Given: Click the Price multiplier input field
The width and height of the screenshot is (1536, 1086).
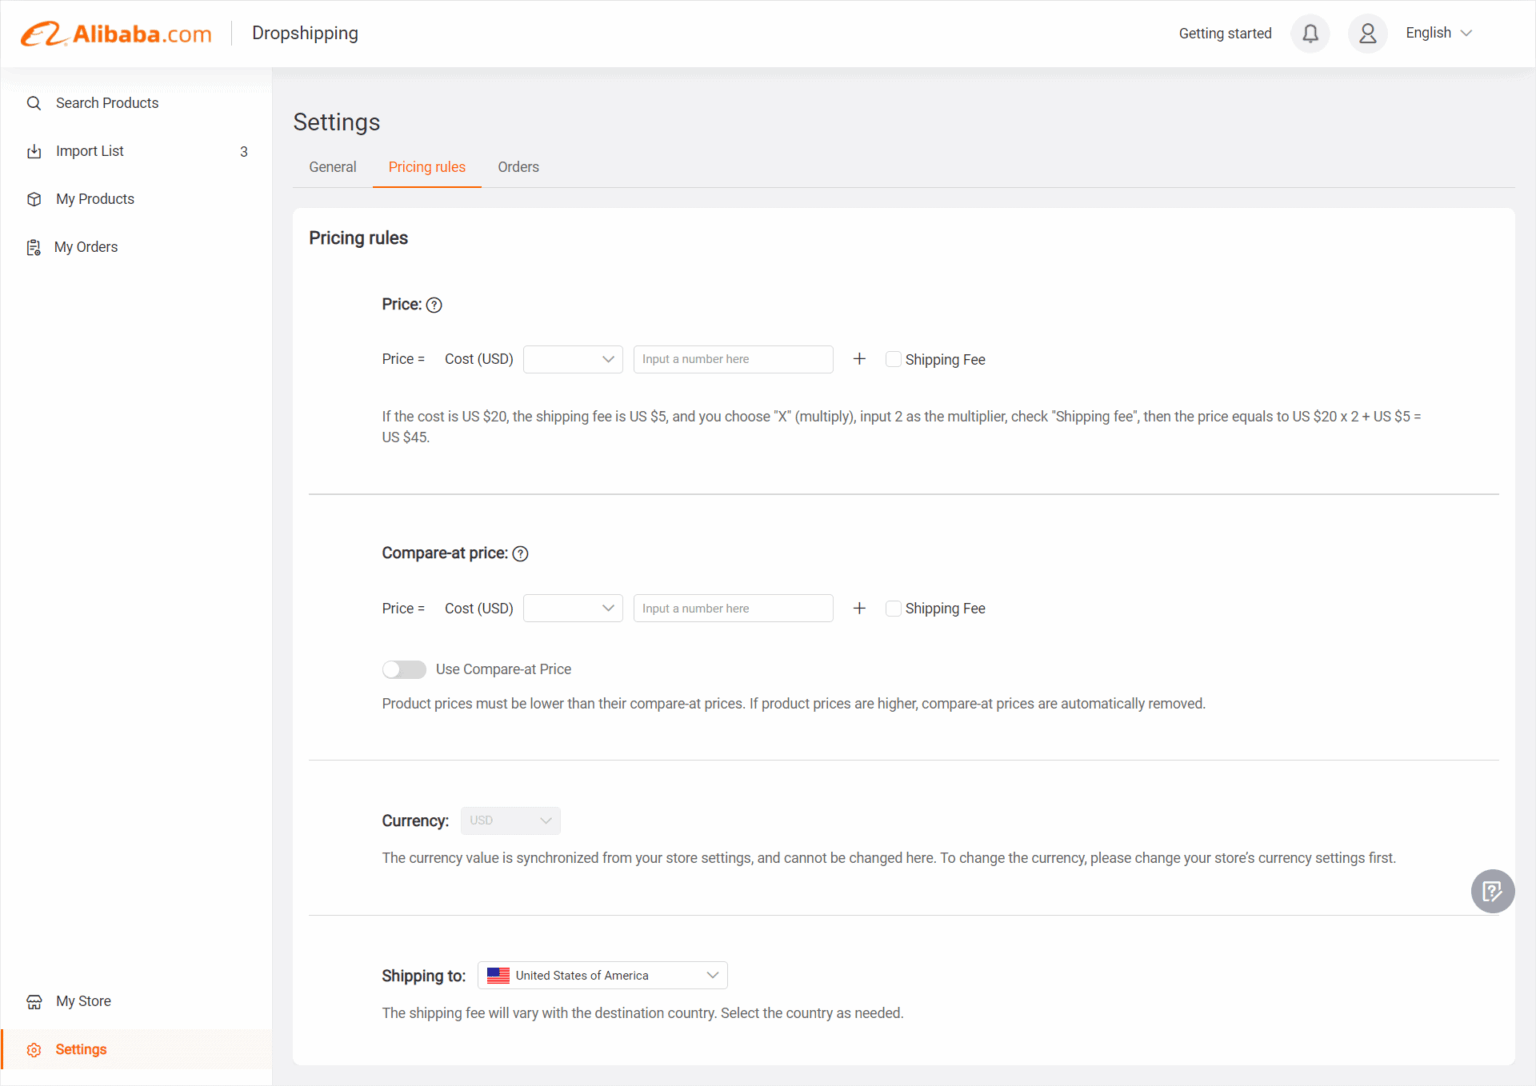Looking at the screenshot, I should pyautogui.click(x=733, y=358).
